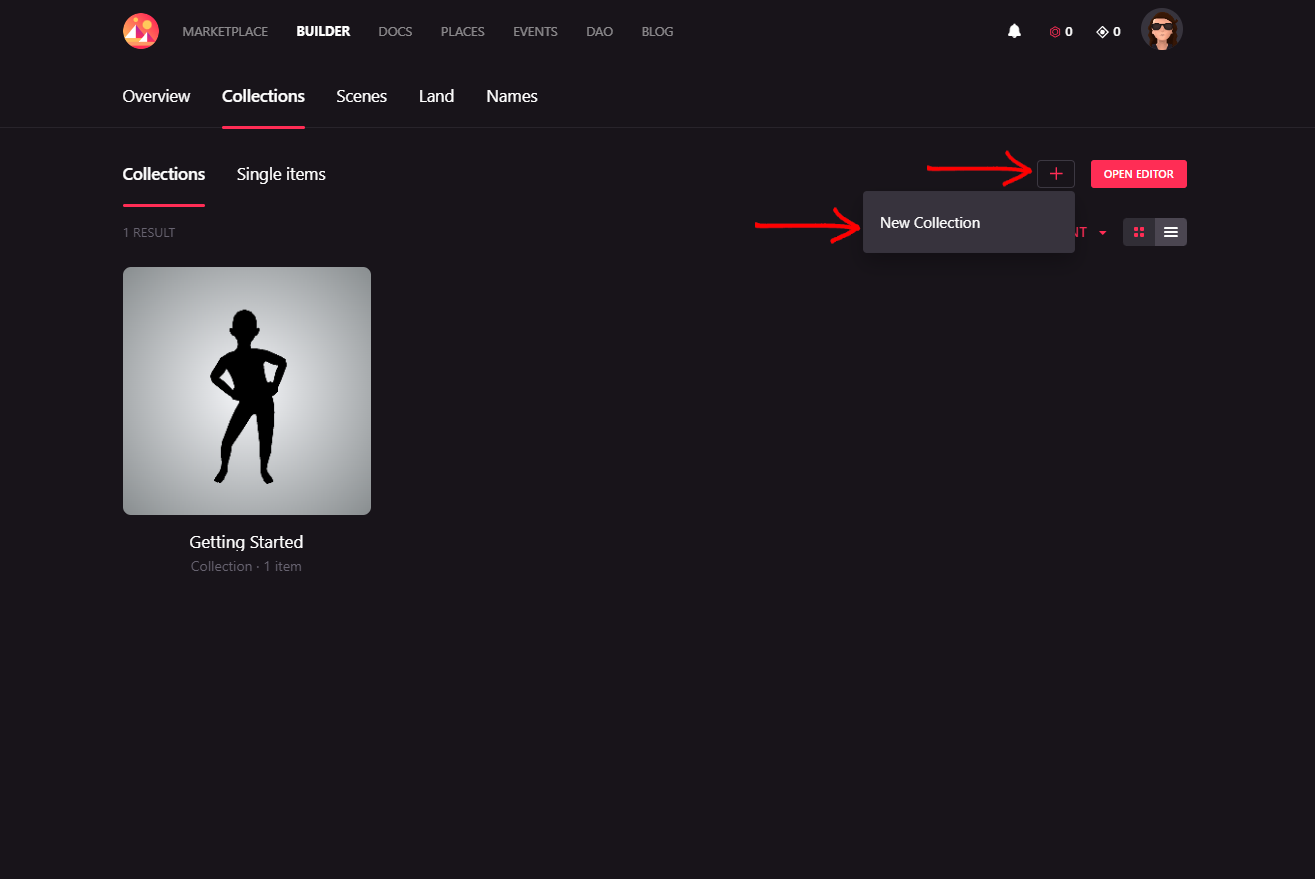Click the red MANA balance icon
The image size is (1315, 879).
[x=1054, y=32]
